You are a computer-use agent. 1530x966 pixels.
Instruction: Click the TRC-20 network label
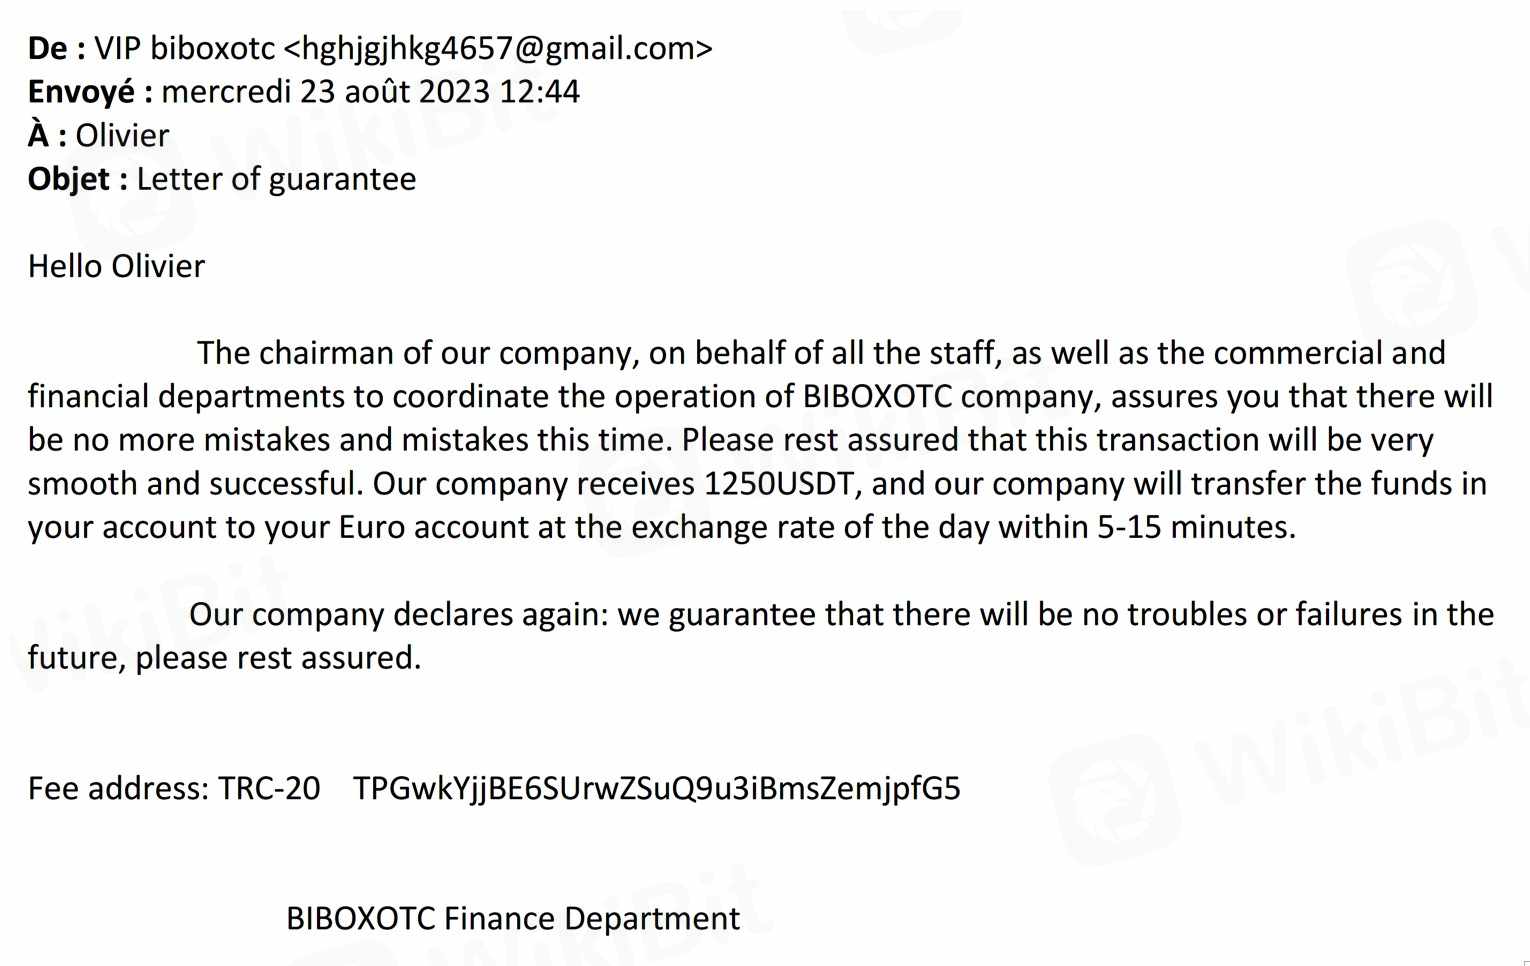[x=269, y=788]
